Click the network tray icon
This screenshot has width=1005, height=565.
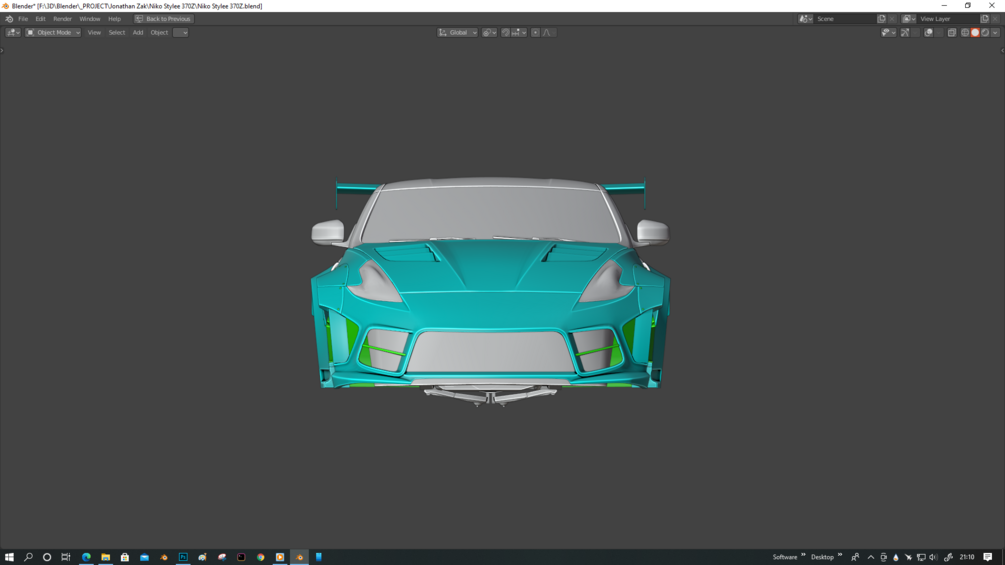tap(921, 557)
